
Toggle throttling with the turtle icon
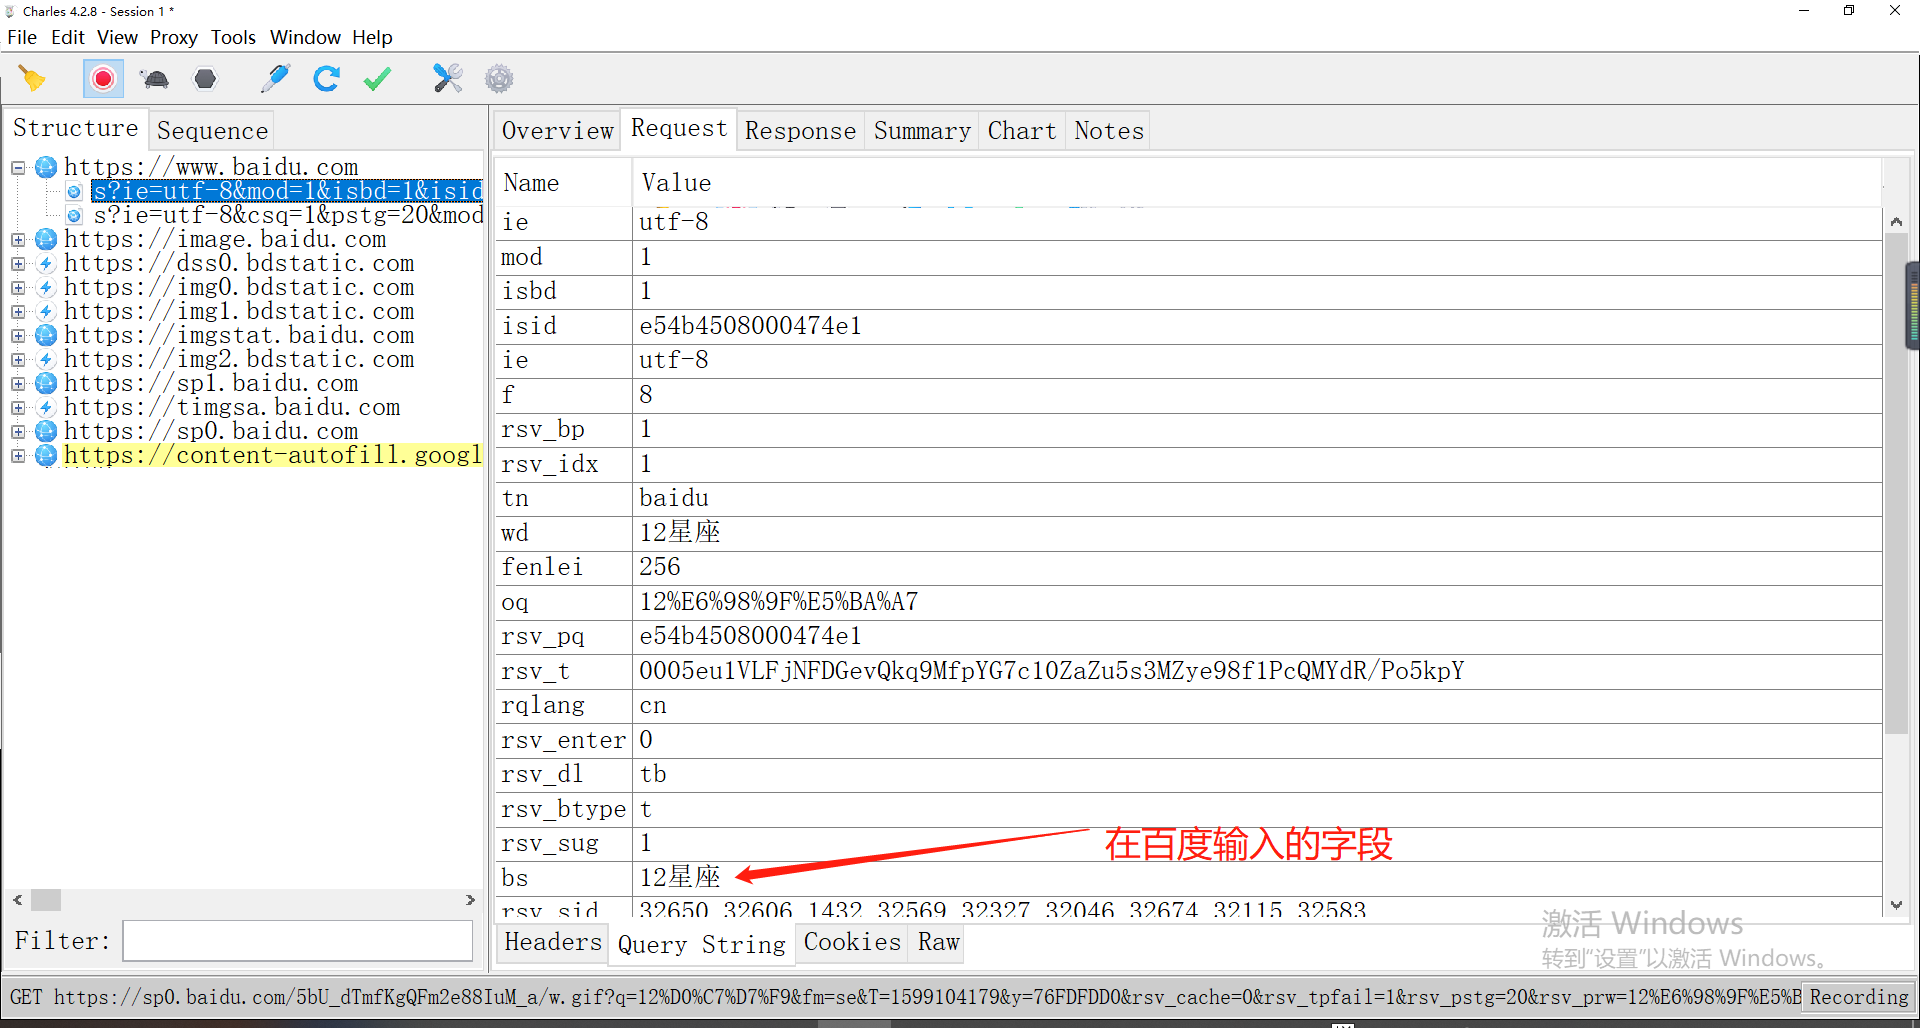155,79
